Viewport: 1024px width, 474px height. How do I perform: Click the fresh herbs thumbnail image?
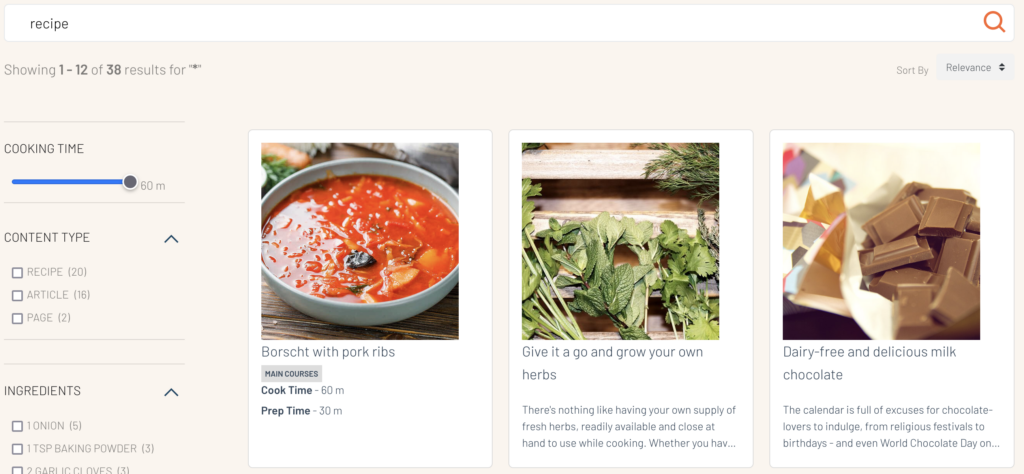click(620, 241)
